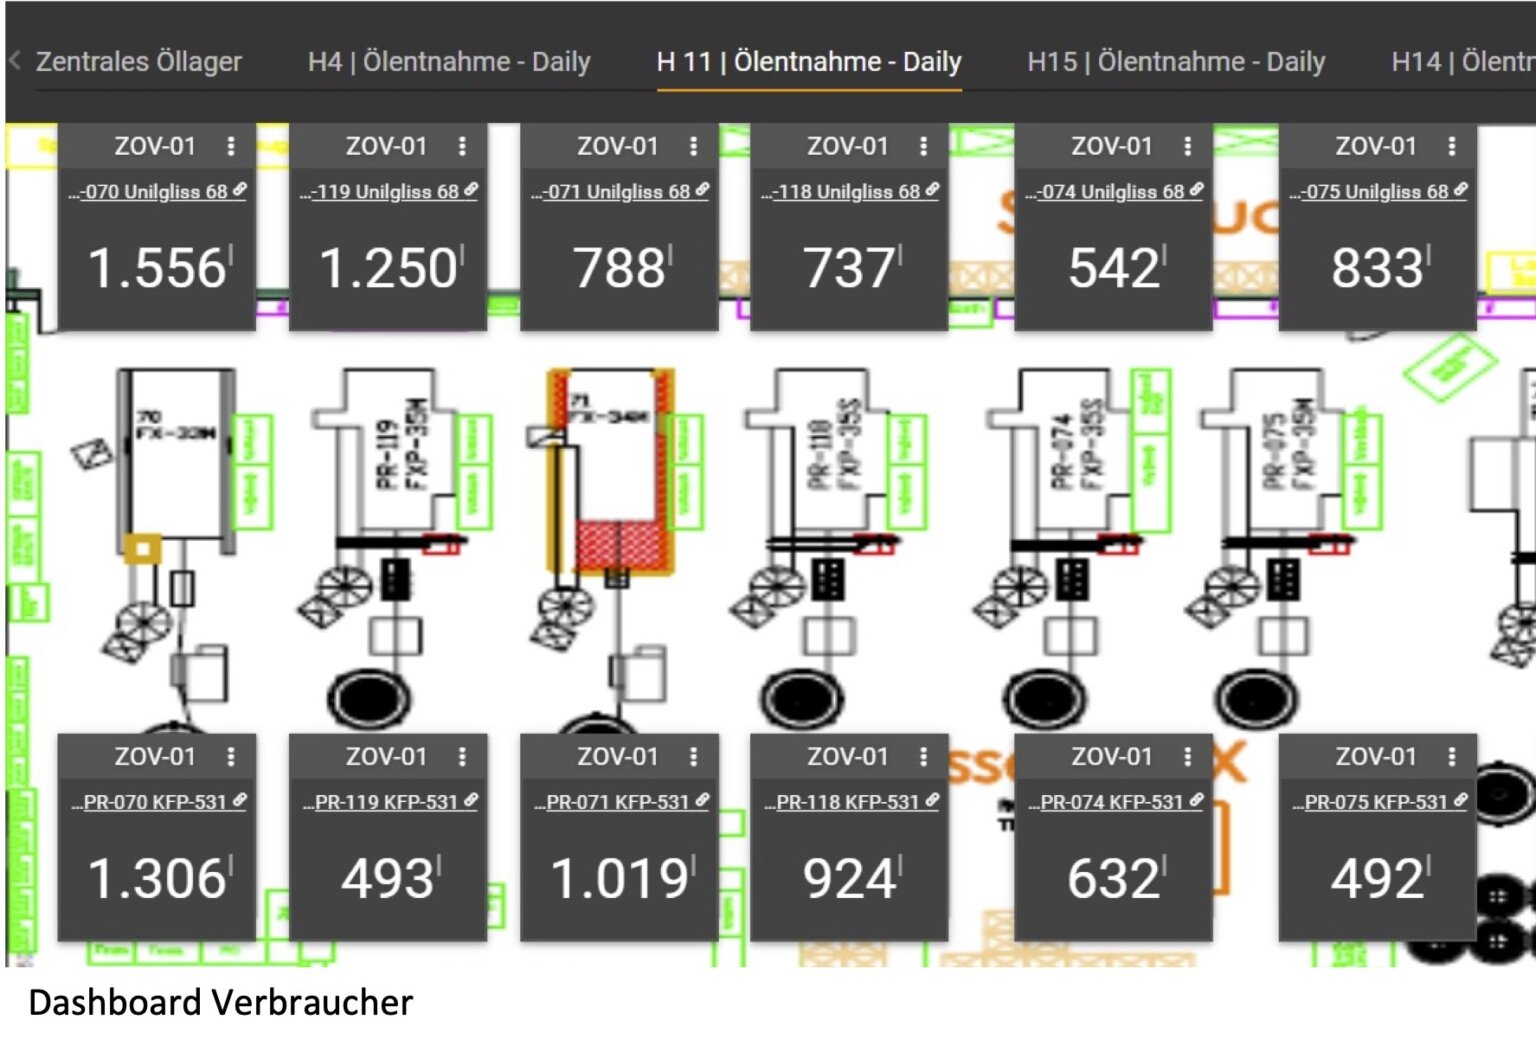The width and height of the screenshot is (1536, 1052).
Task: Open the kebab menu on the PR-071 KFP-531 widget
Action: (693, 757)
